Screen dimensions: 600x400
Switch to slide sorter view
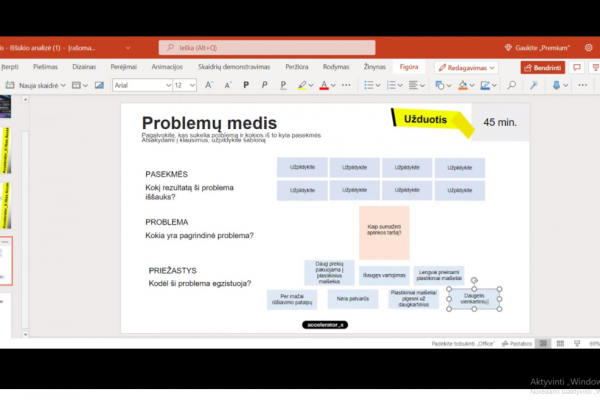coord(560,343)
